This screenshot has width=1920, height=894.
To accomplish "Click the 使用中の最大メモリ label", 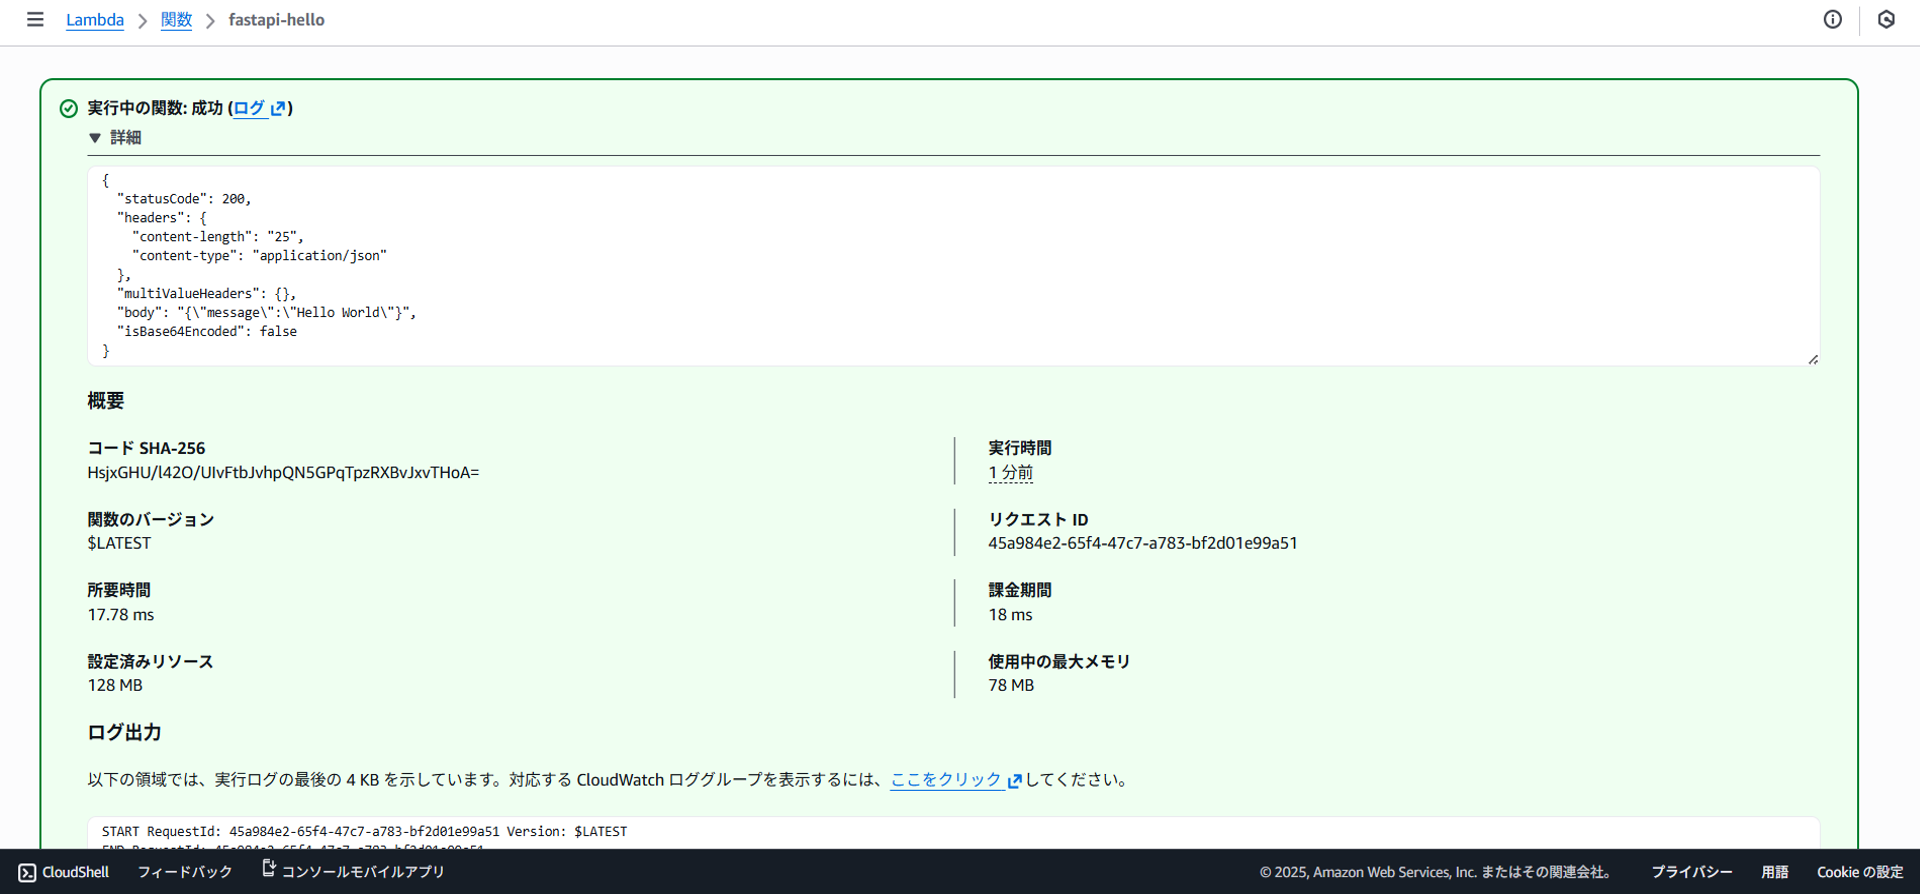I will pyautogui.click(x=1059, y=661).
